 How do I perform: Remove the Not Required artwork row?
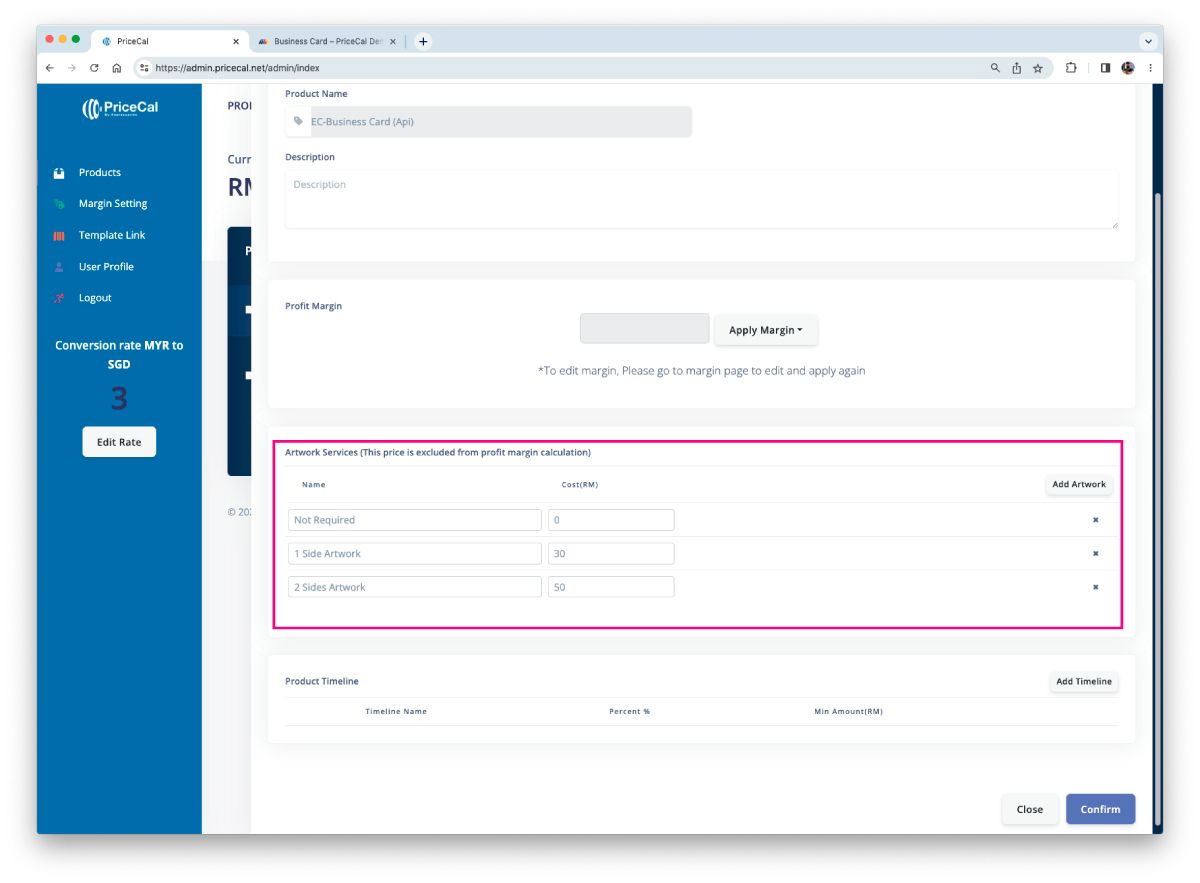[x=1095, y=520]
